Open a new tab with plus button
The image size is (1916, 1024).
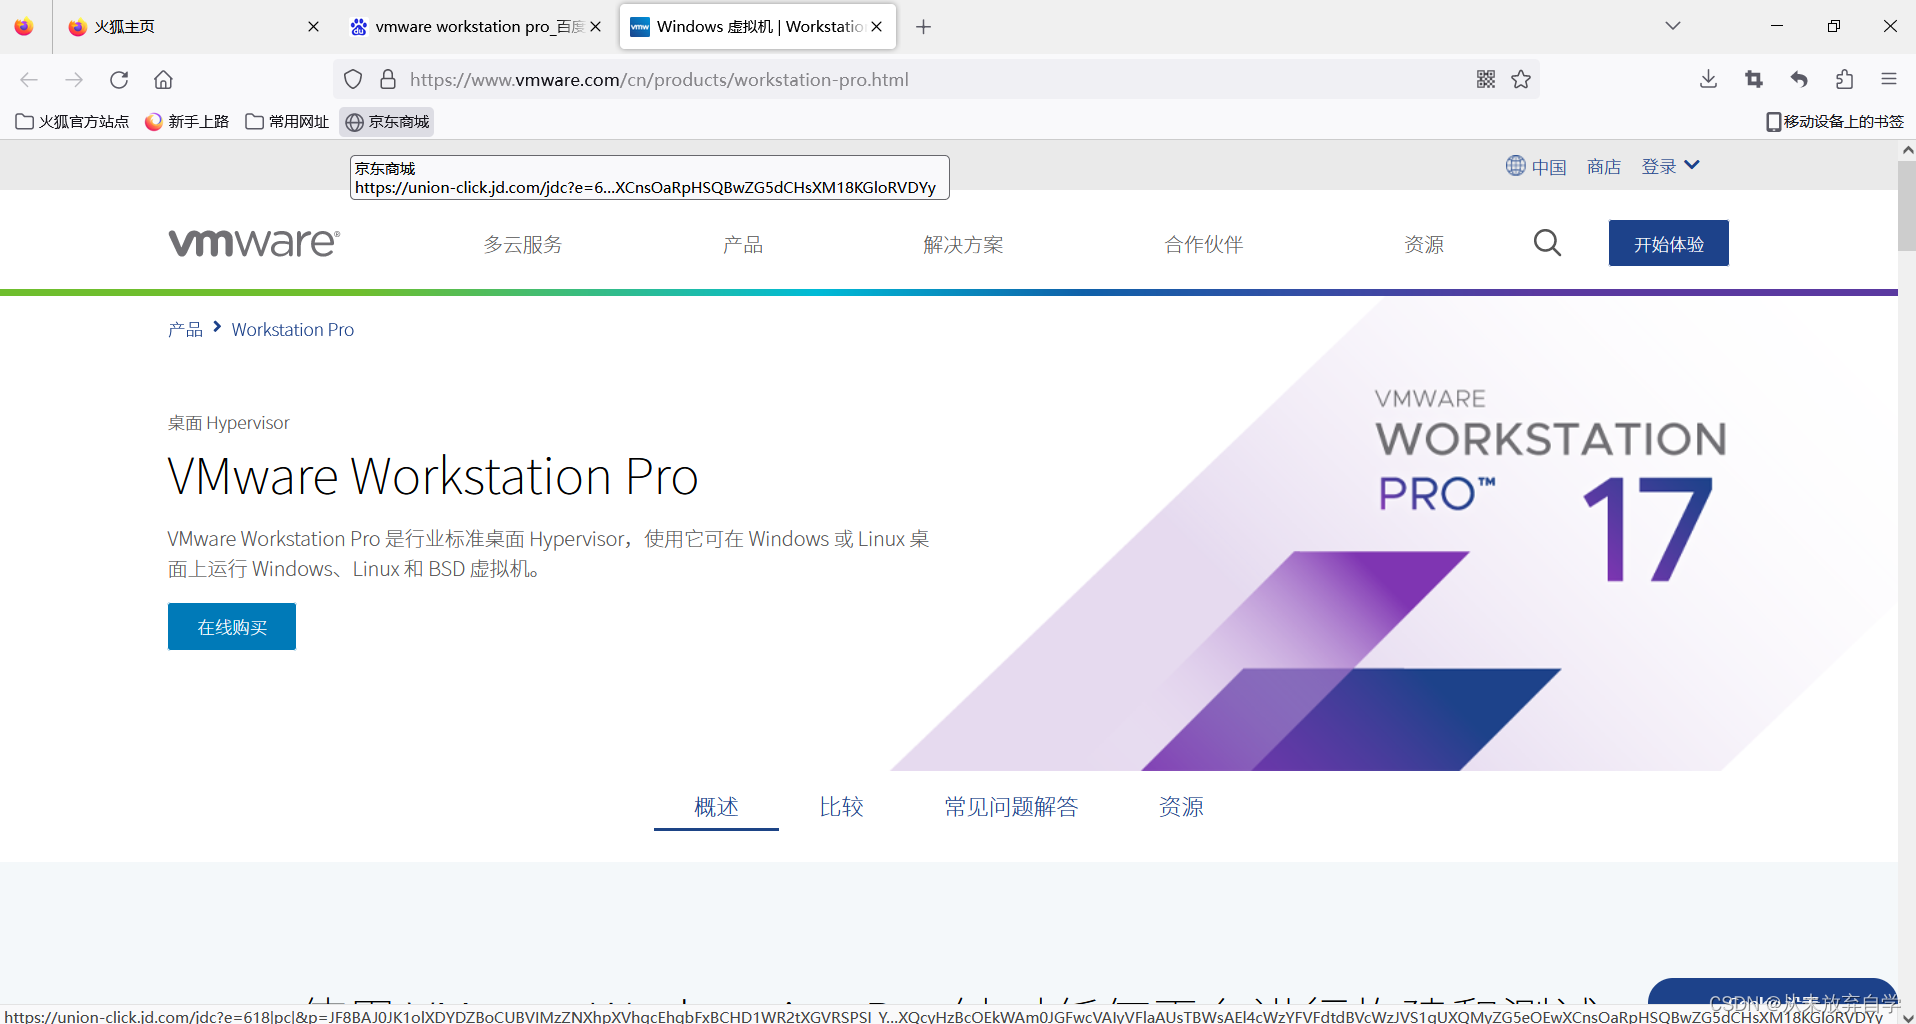click(x=923, y=27)
